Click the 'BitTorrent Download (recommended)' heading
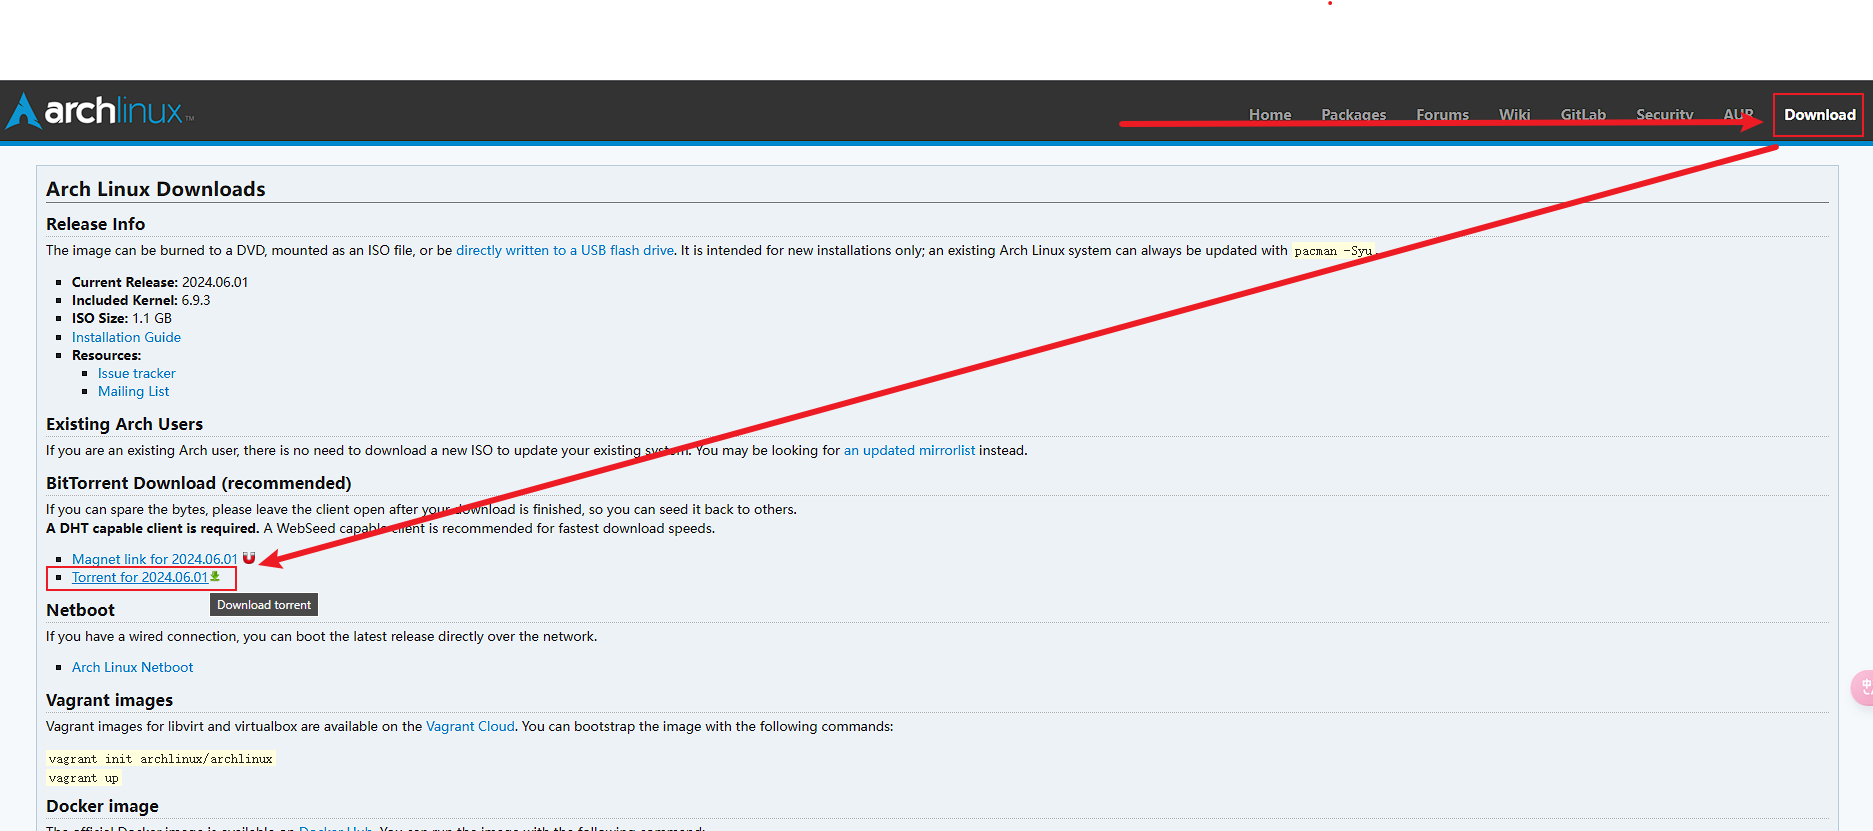Viewport: 1873px width, 831px height. tap(199, 483)
